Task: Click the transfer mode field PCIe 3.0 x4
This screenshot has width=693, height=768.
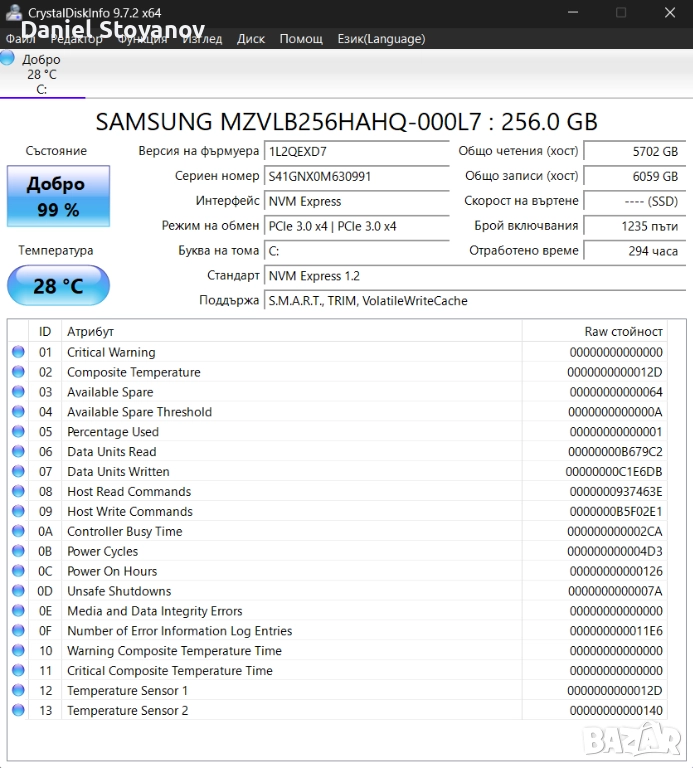Action: click(357, 226)
